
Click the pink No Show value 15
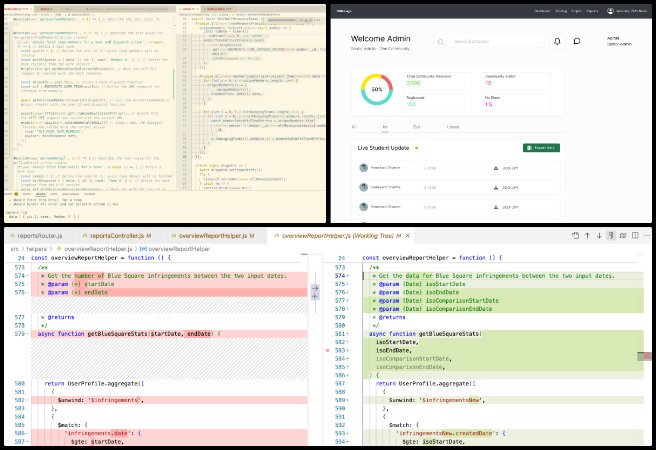pos(488,105)
